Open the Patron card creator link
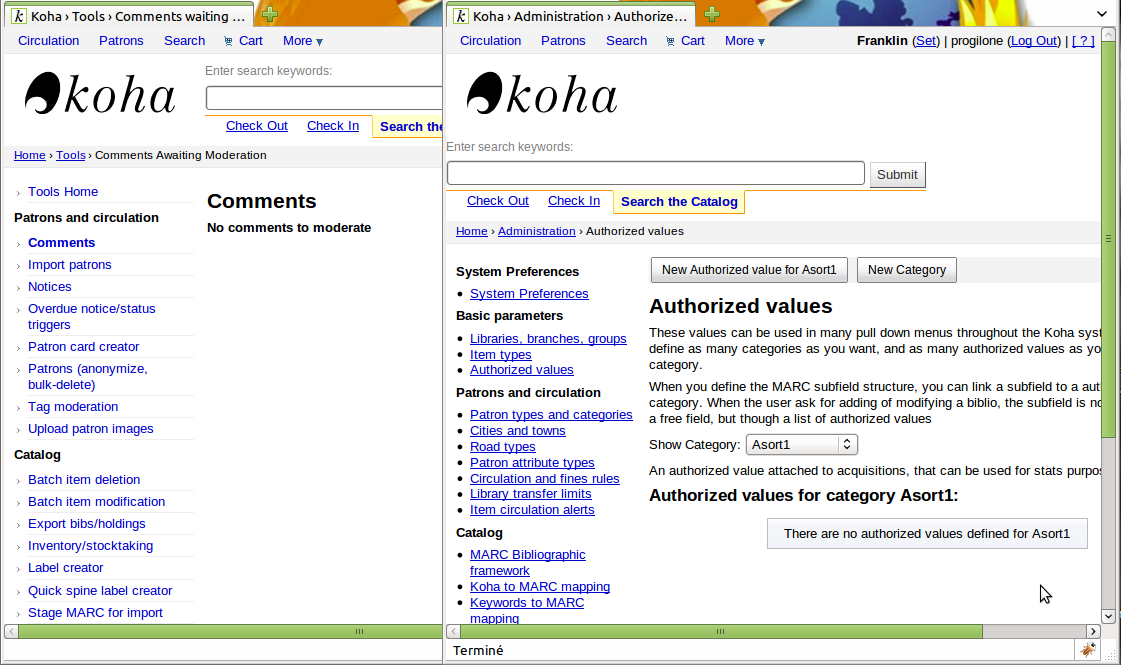 83,347
